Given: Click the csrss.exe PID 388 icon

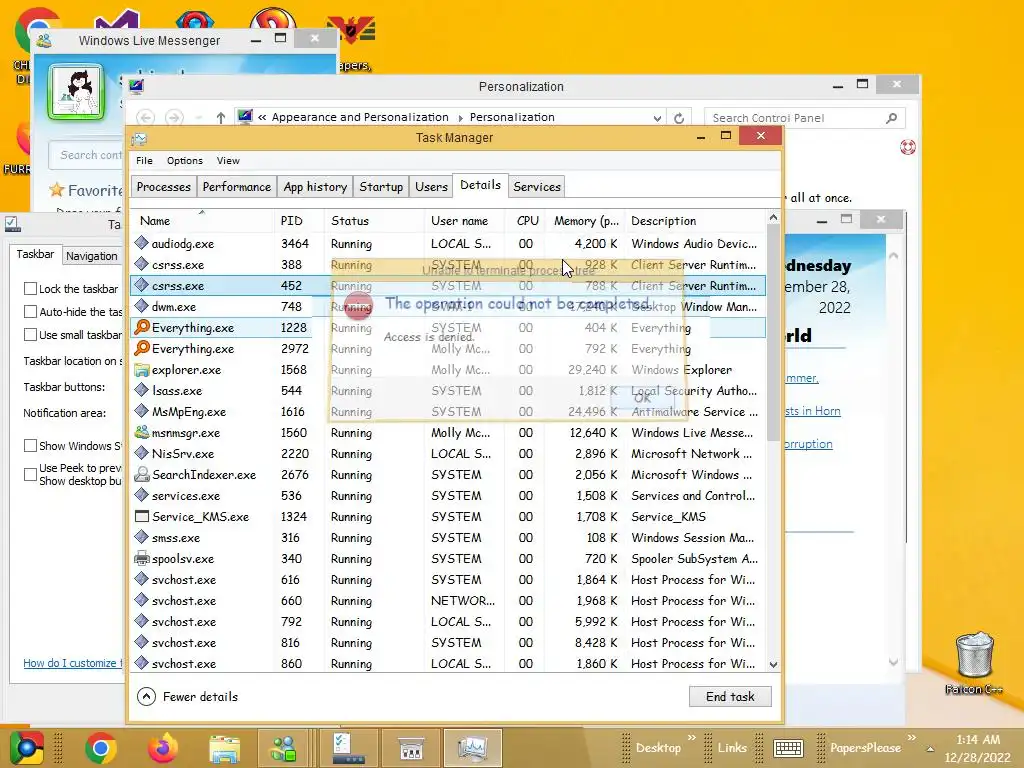Looking at the screenshot, I should (x=141, y=264).
